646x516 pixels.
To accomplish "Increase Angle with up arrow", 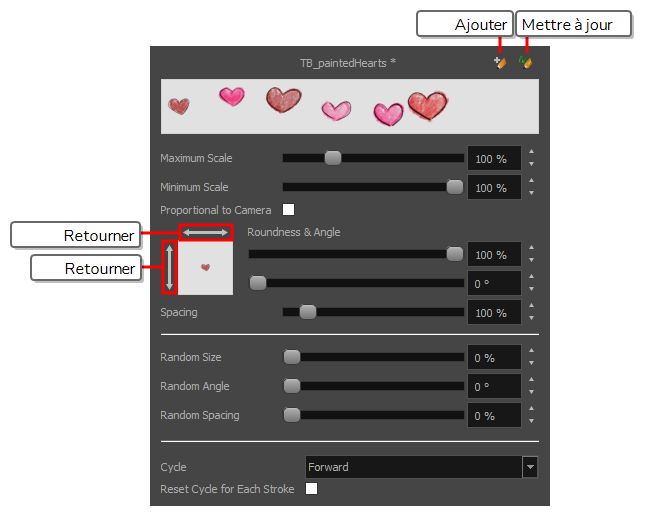I will [x=531, y=277].
